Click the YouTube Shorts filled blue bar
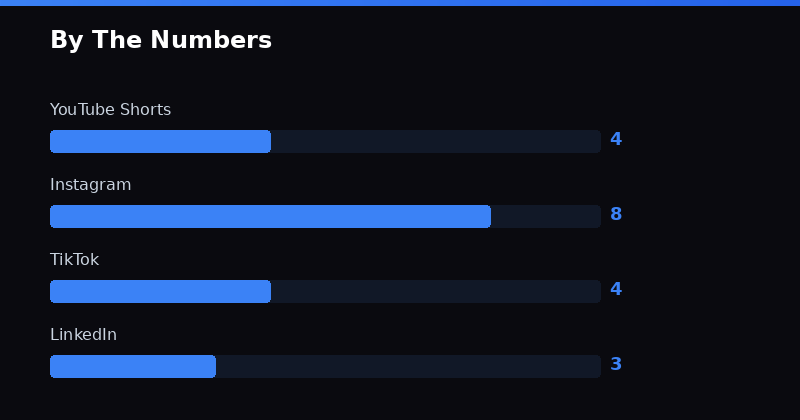 point(160,141)
